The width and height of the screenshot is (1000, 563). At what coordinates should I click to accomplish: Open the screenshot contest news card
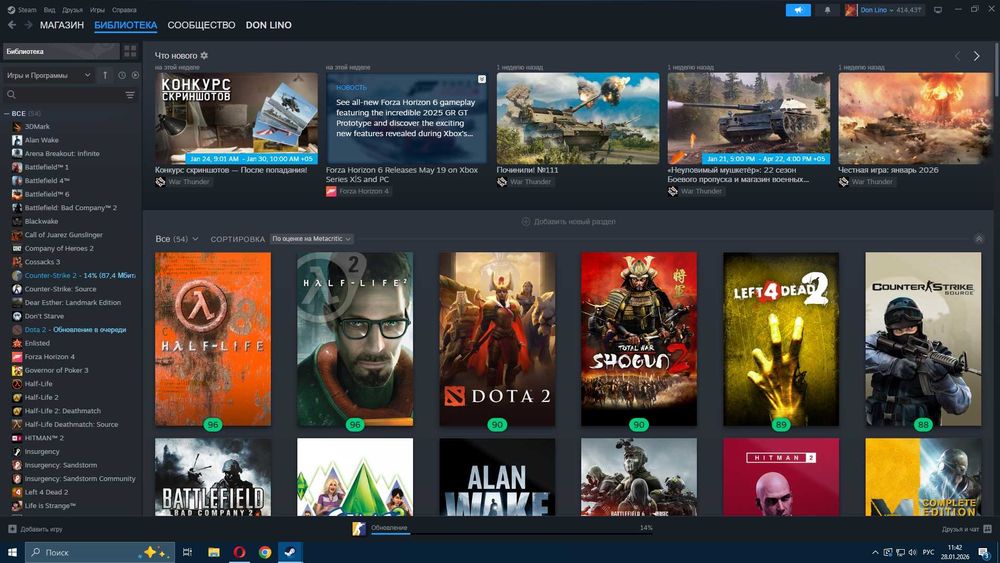tap(236, 118)
